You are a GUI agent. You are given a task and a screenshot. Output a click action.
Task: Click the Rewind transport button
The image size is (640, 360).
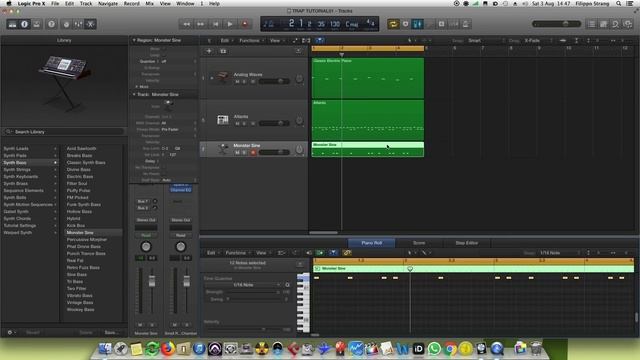(x=186, y=24)
